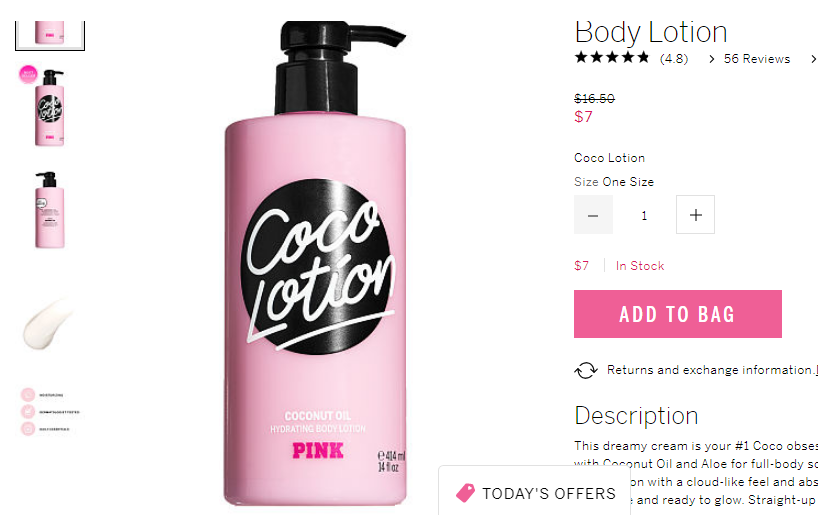Open the Today's Offers tab
This screenshot has width=818, height=515.
[x=534, y=493]
